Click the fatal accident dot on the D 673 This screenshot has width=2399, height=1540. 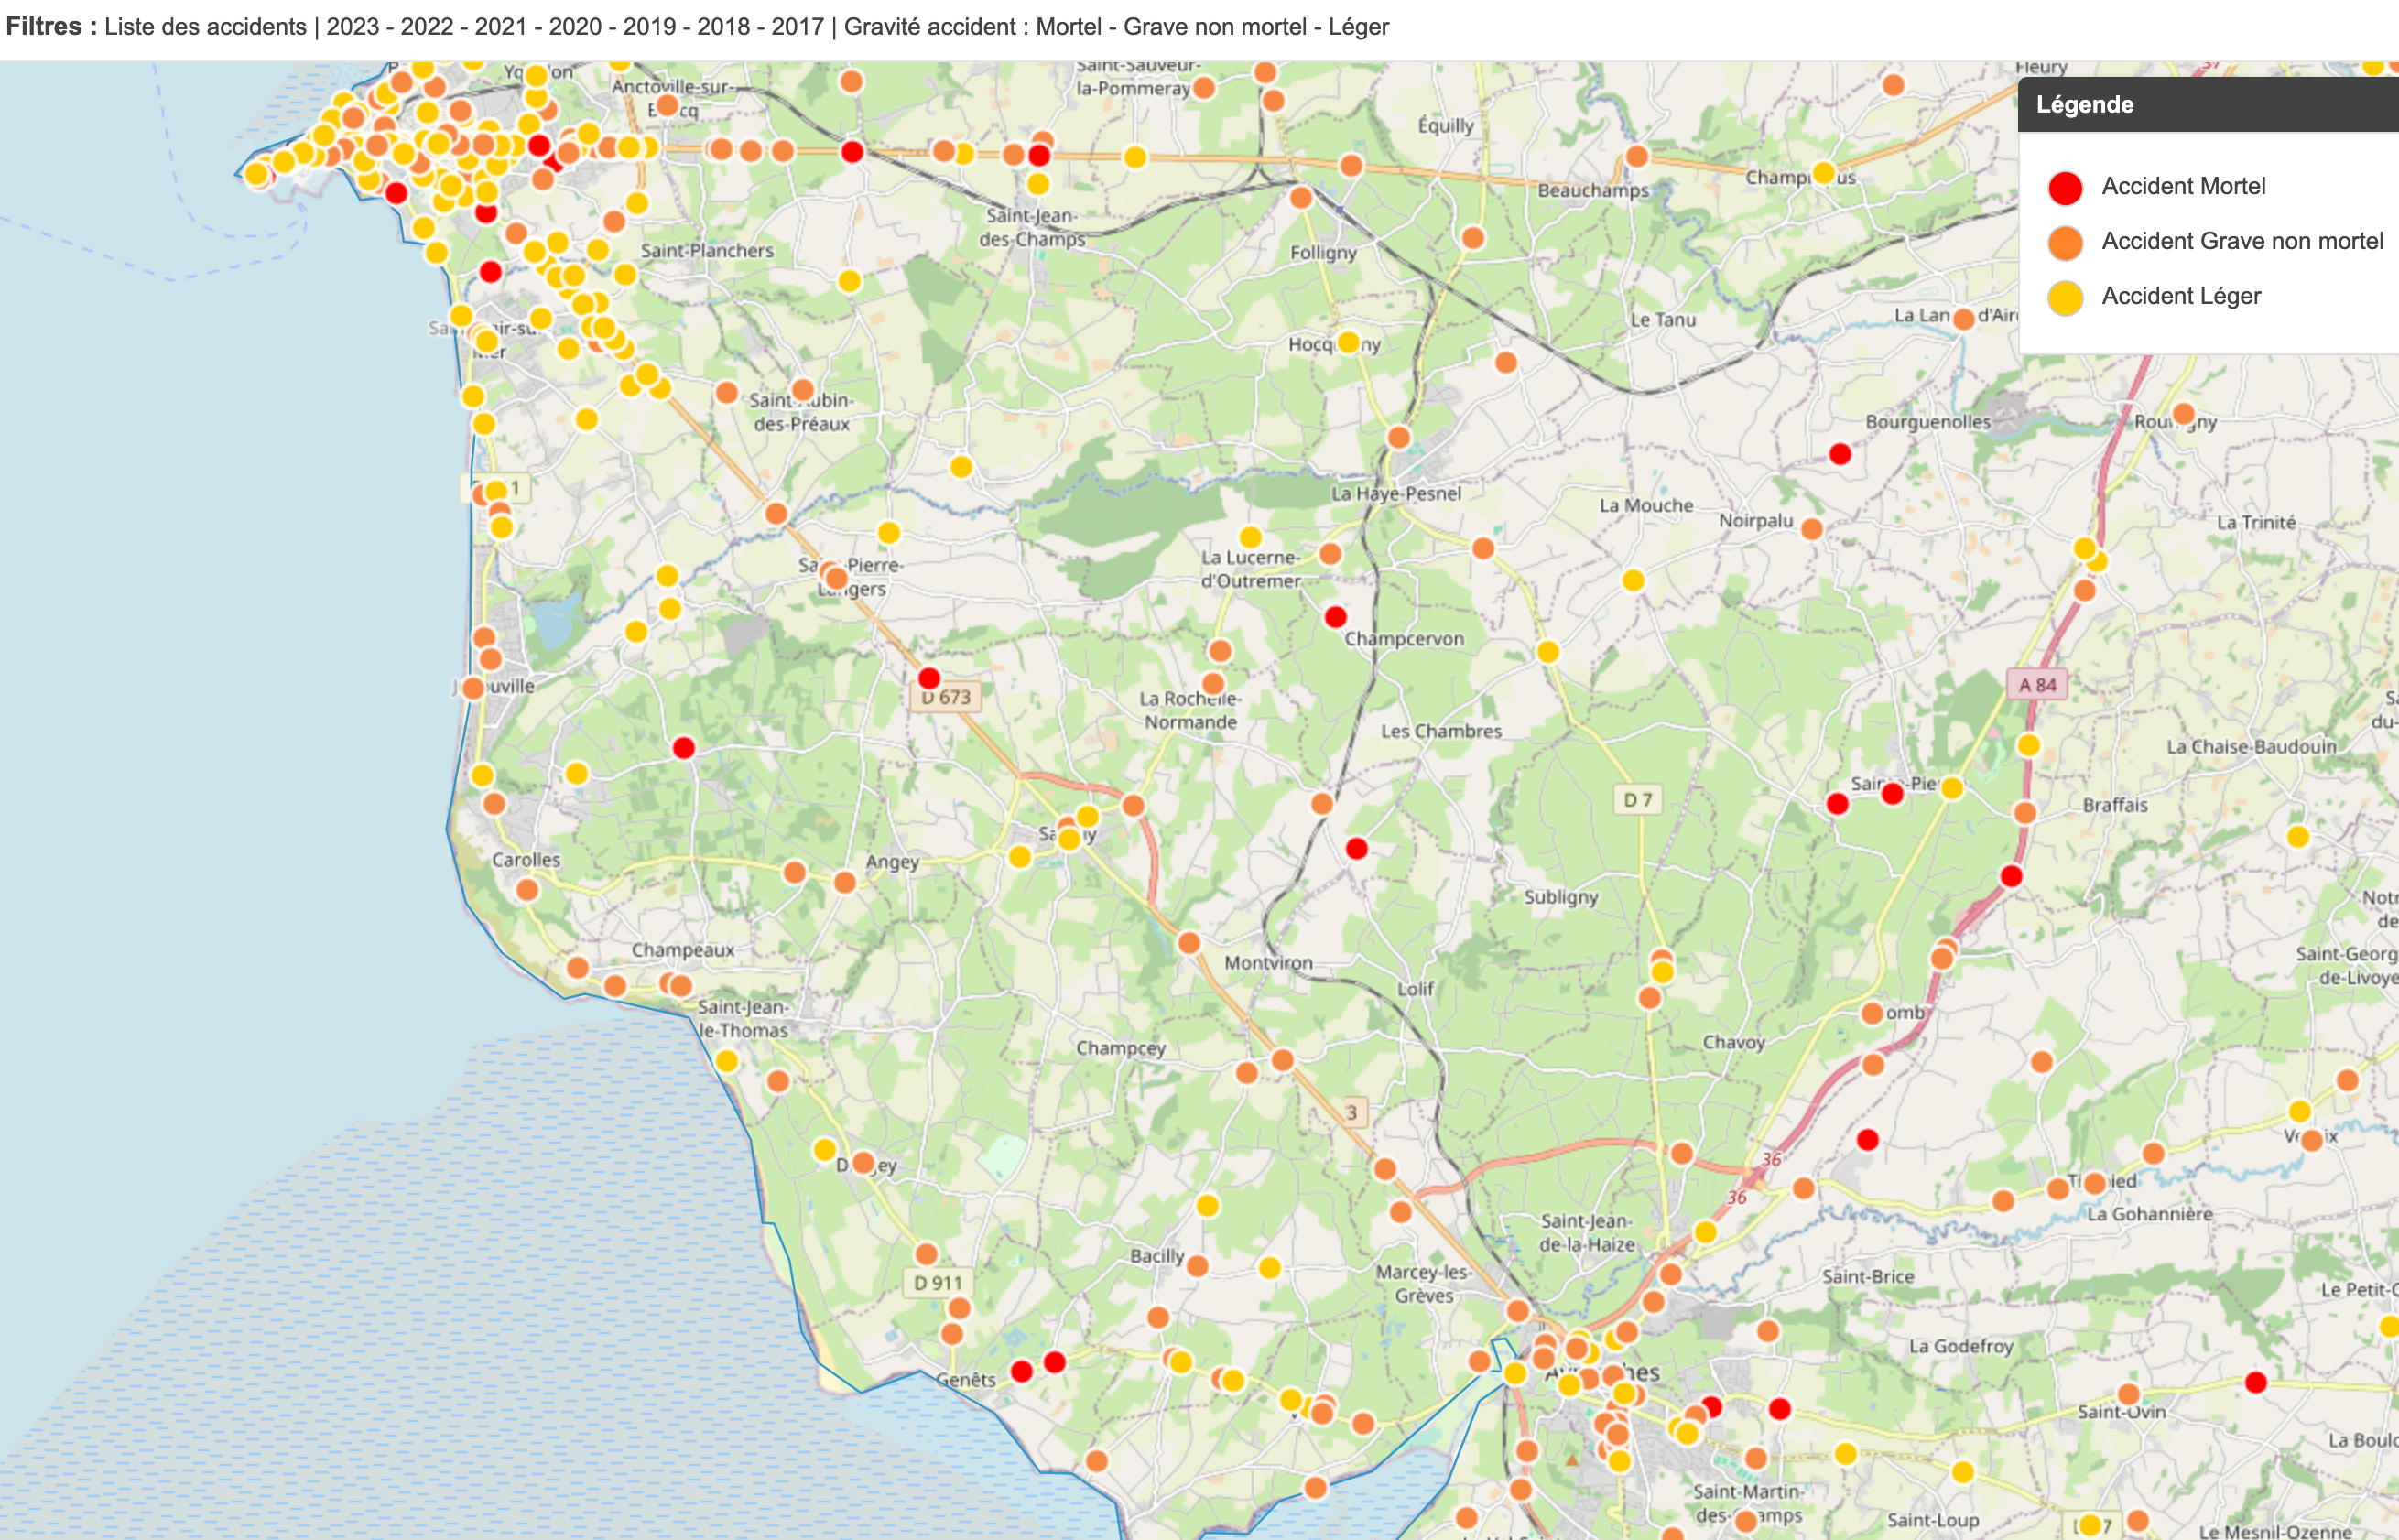930,678
